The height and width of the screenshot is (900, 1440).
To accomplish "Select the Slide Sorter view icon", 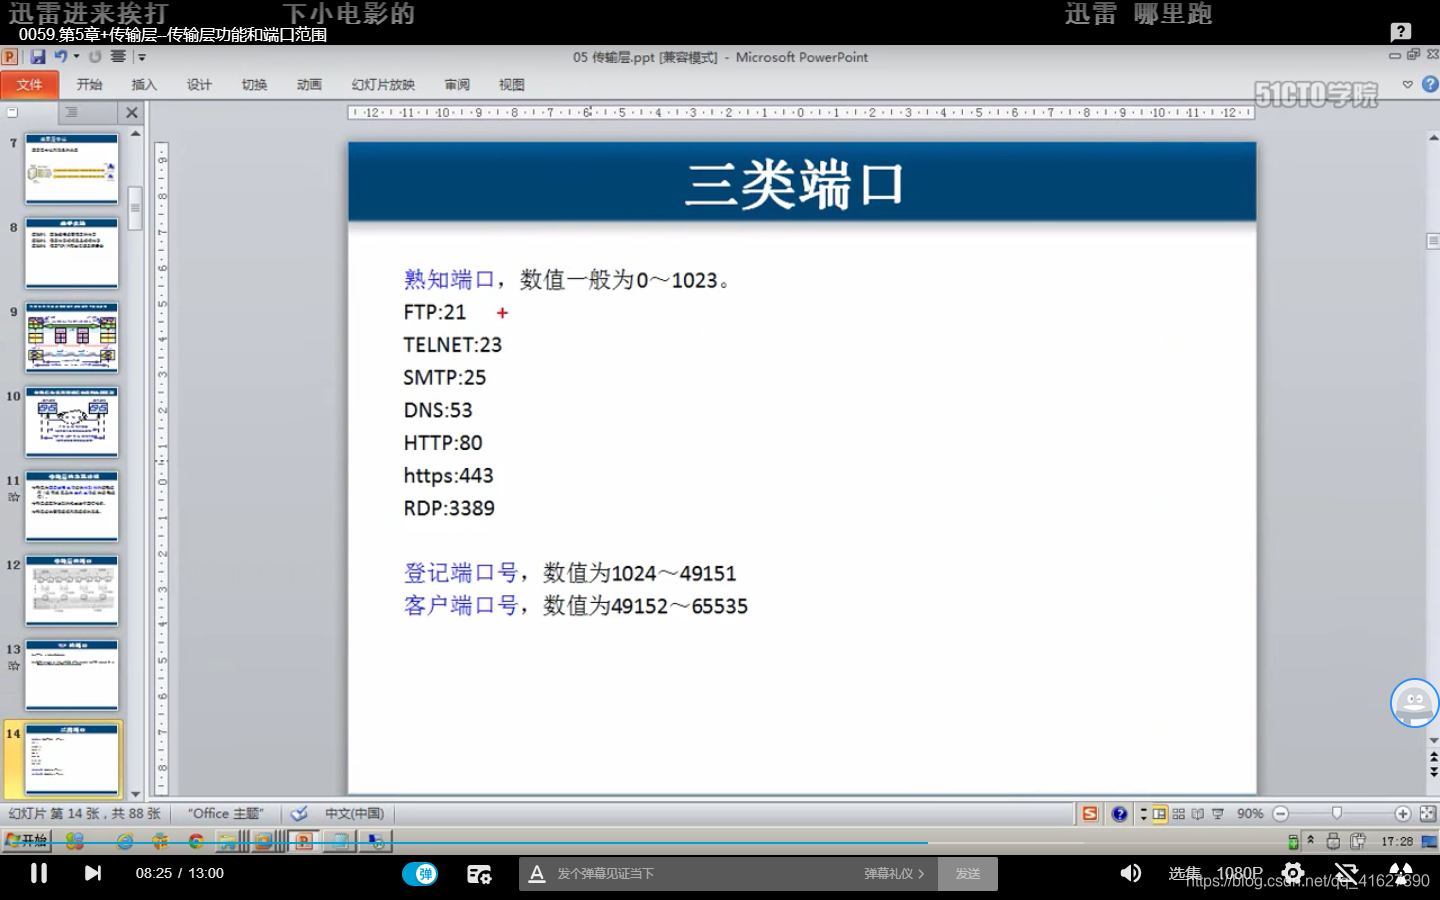I will coord(1177,813).
